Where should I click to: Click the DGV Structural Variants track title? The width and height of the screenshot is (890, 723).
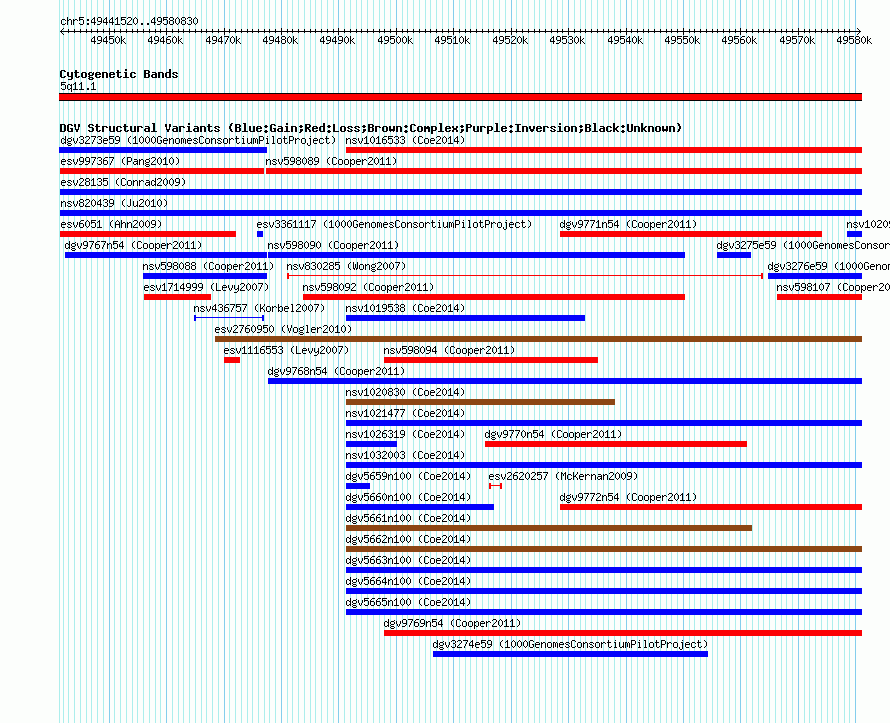pyautogui.click(x=371, y=128)
